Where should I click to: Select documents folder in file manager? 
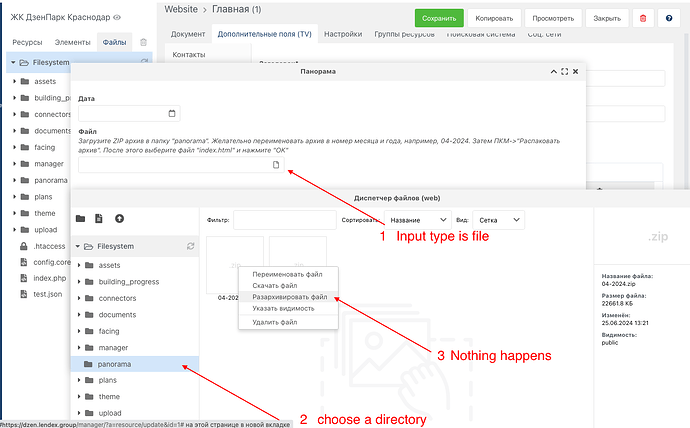click(117, 315)
